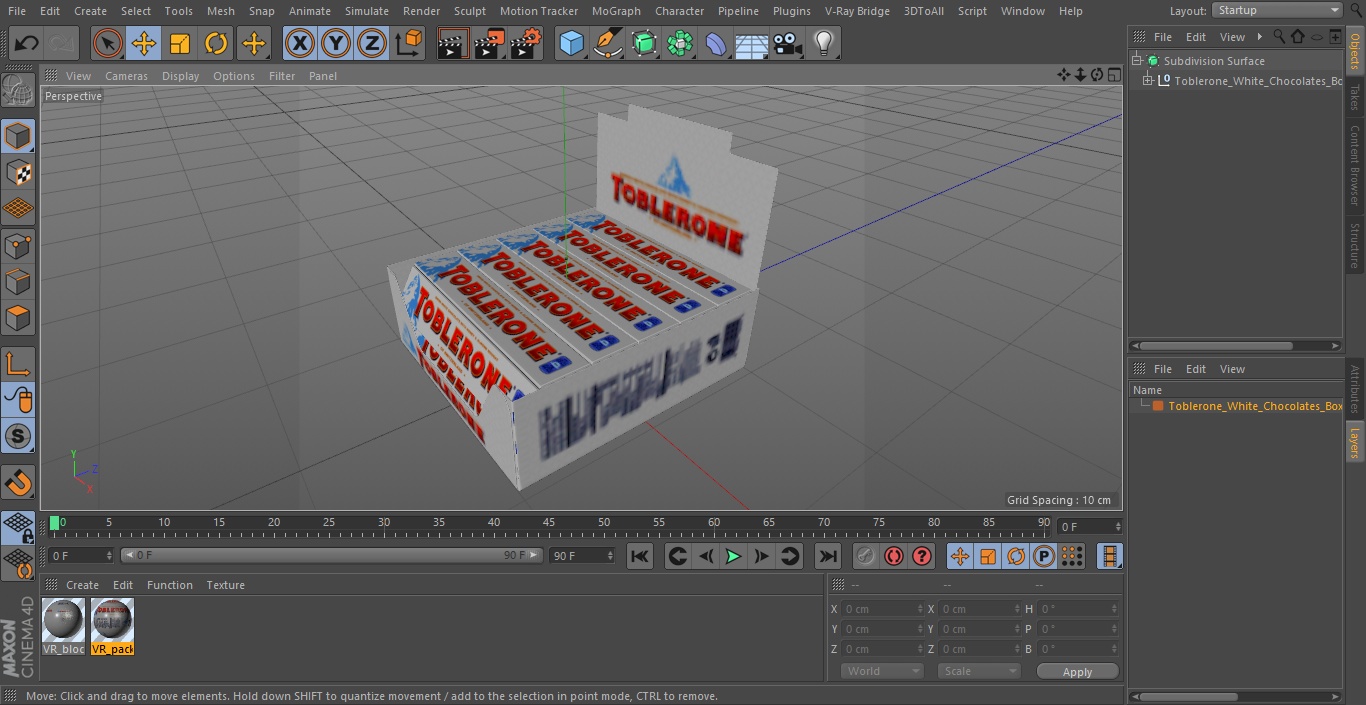
Task: Toggle Y axis lock
Action: click(336, 43)
